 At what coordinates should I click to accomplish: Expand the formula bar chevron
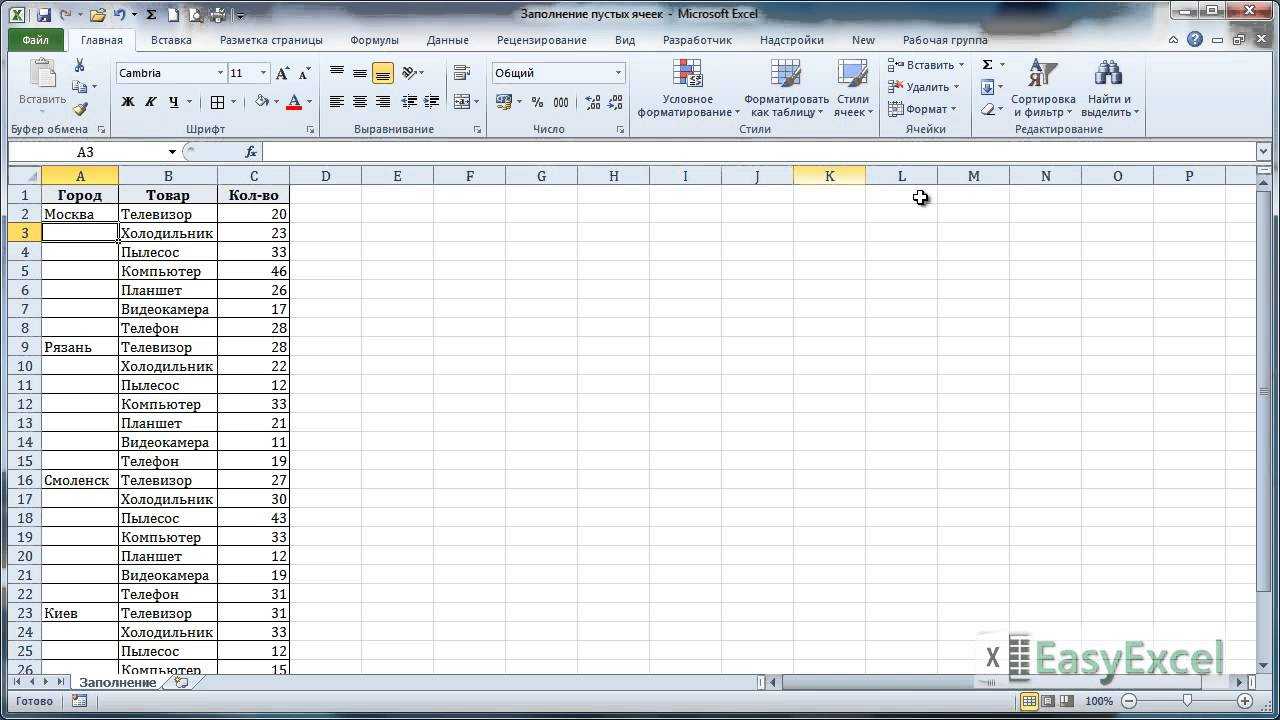[x=1263, y=152]
